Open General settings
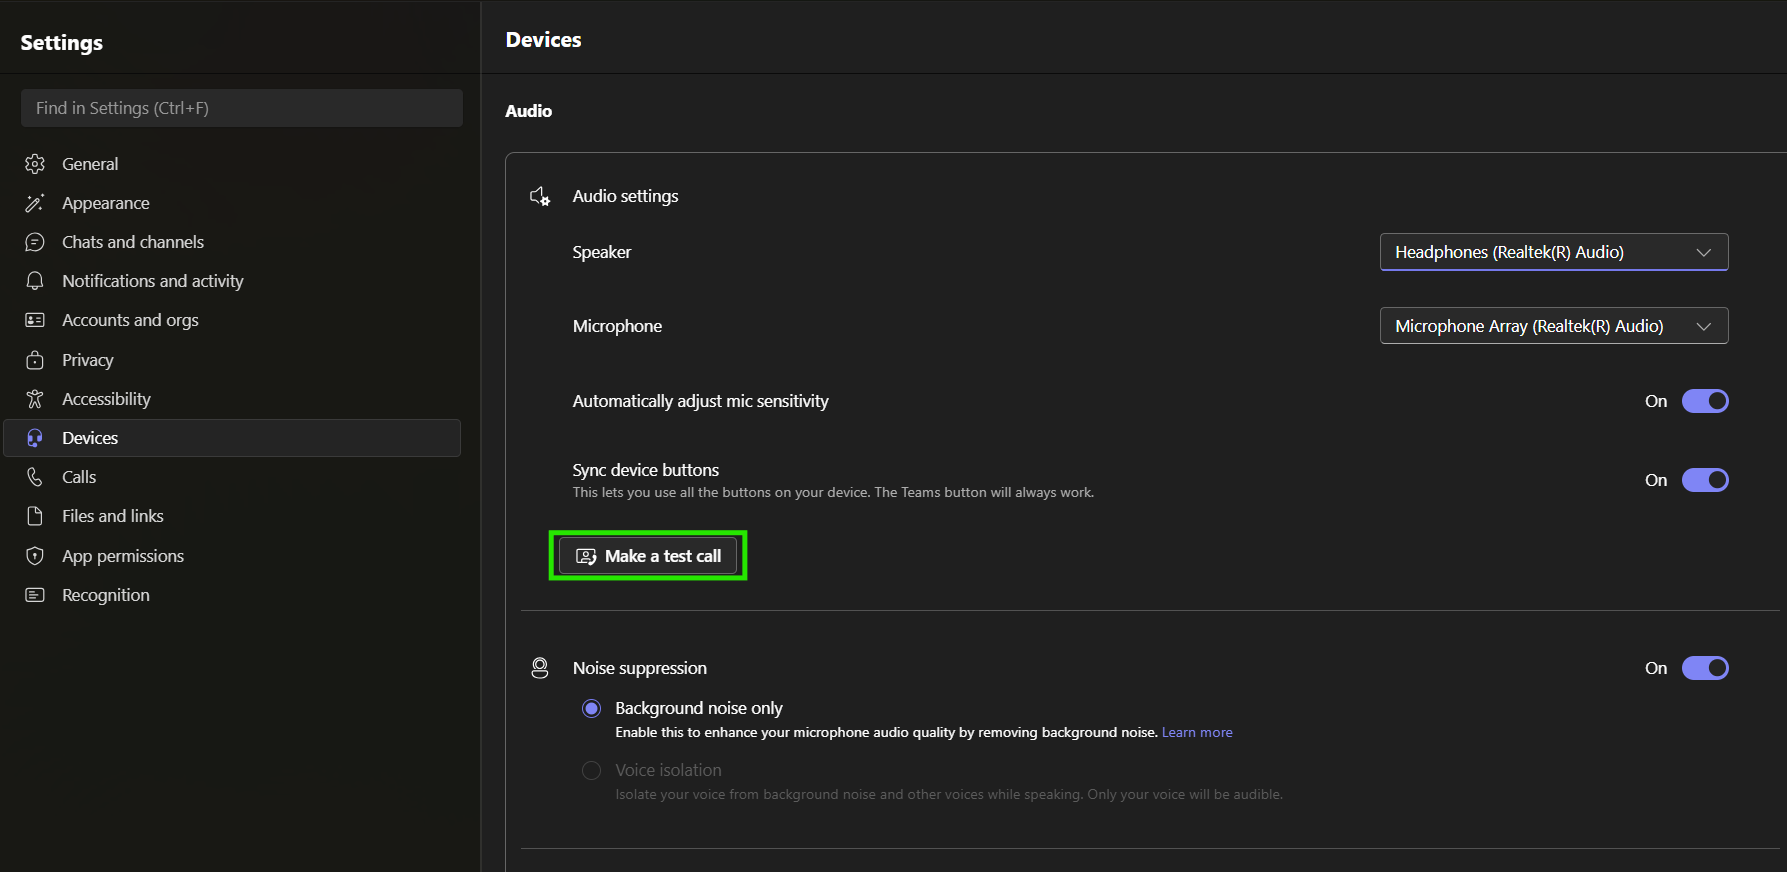The width and height of the screenshot is (1787, 872). click(232, 164)
